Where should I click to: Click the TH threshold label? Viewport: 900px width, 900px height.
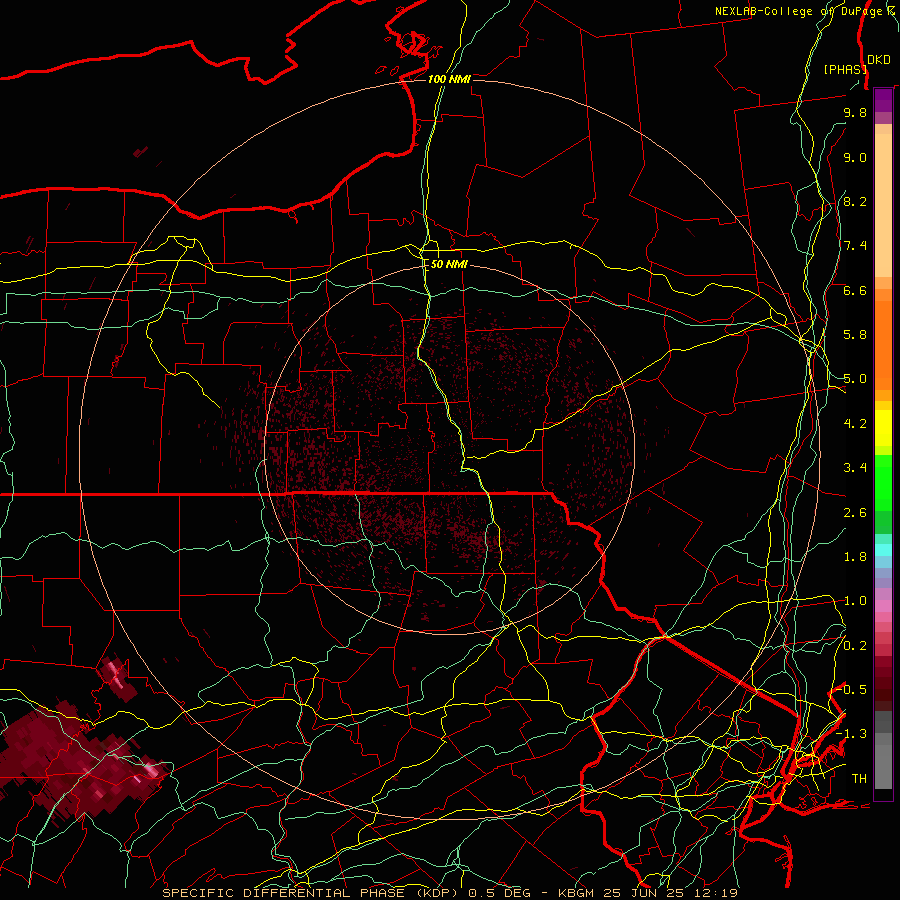click(859, 779)
